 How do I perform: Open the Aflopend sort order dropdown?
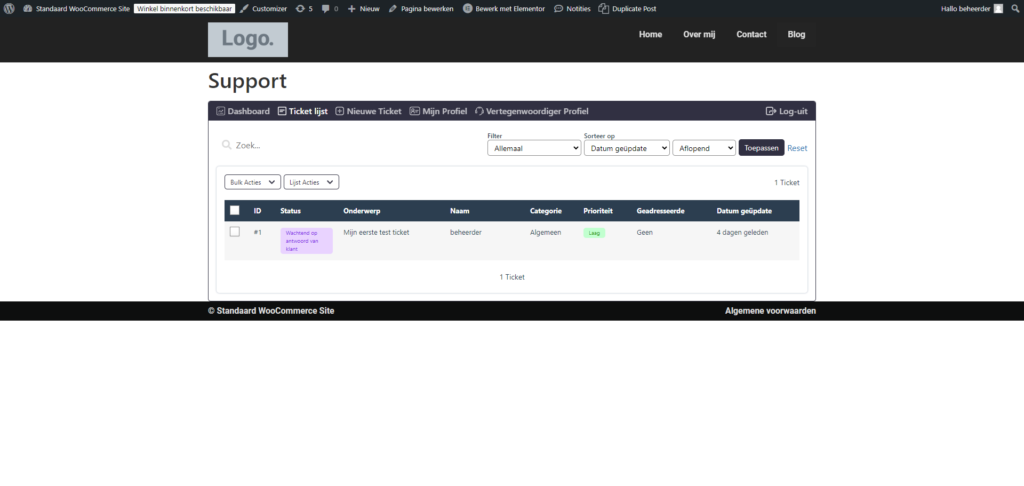pyautogui.click(x=704, y=148)
